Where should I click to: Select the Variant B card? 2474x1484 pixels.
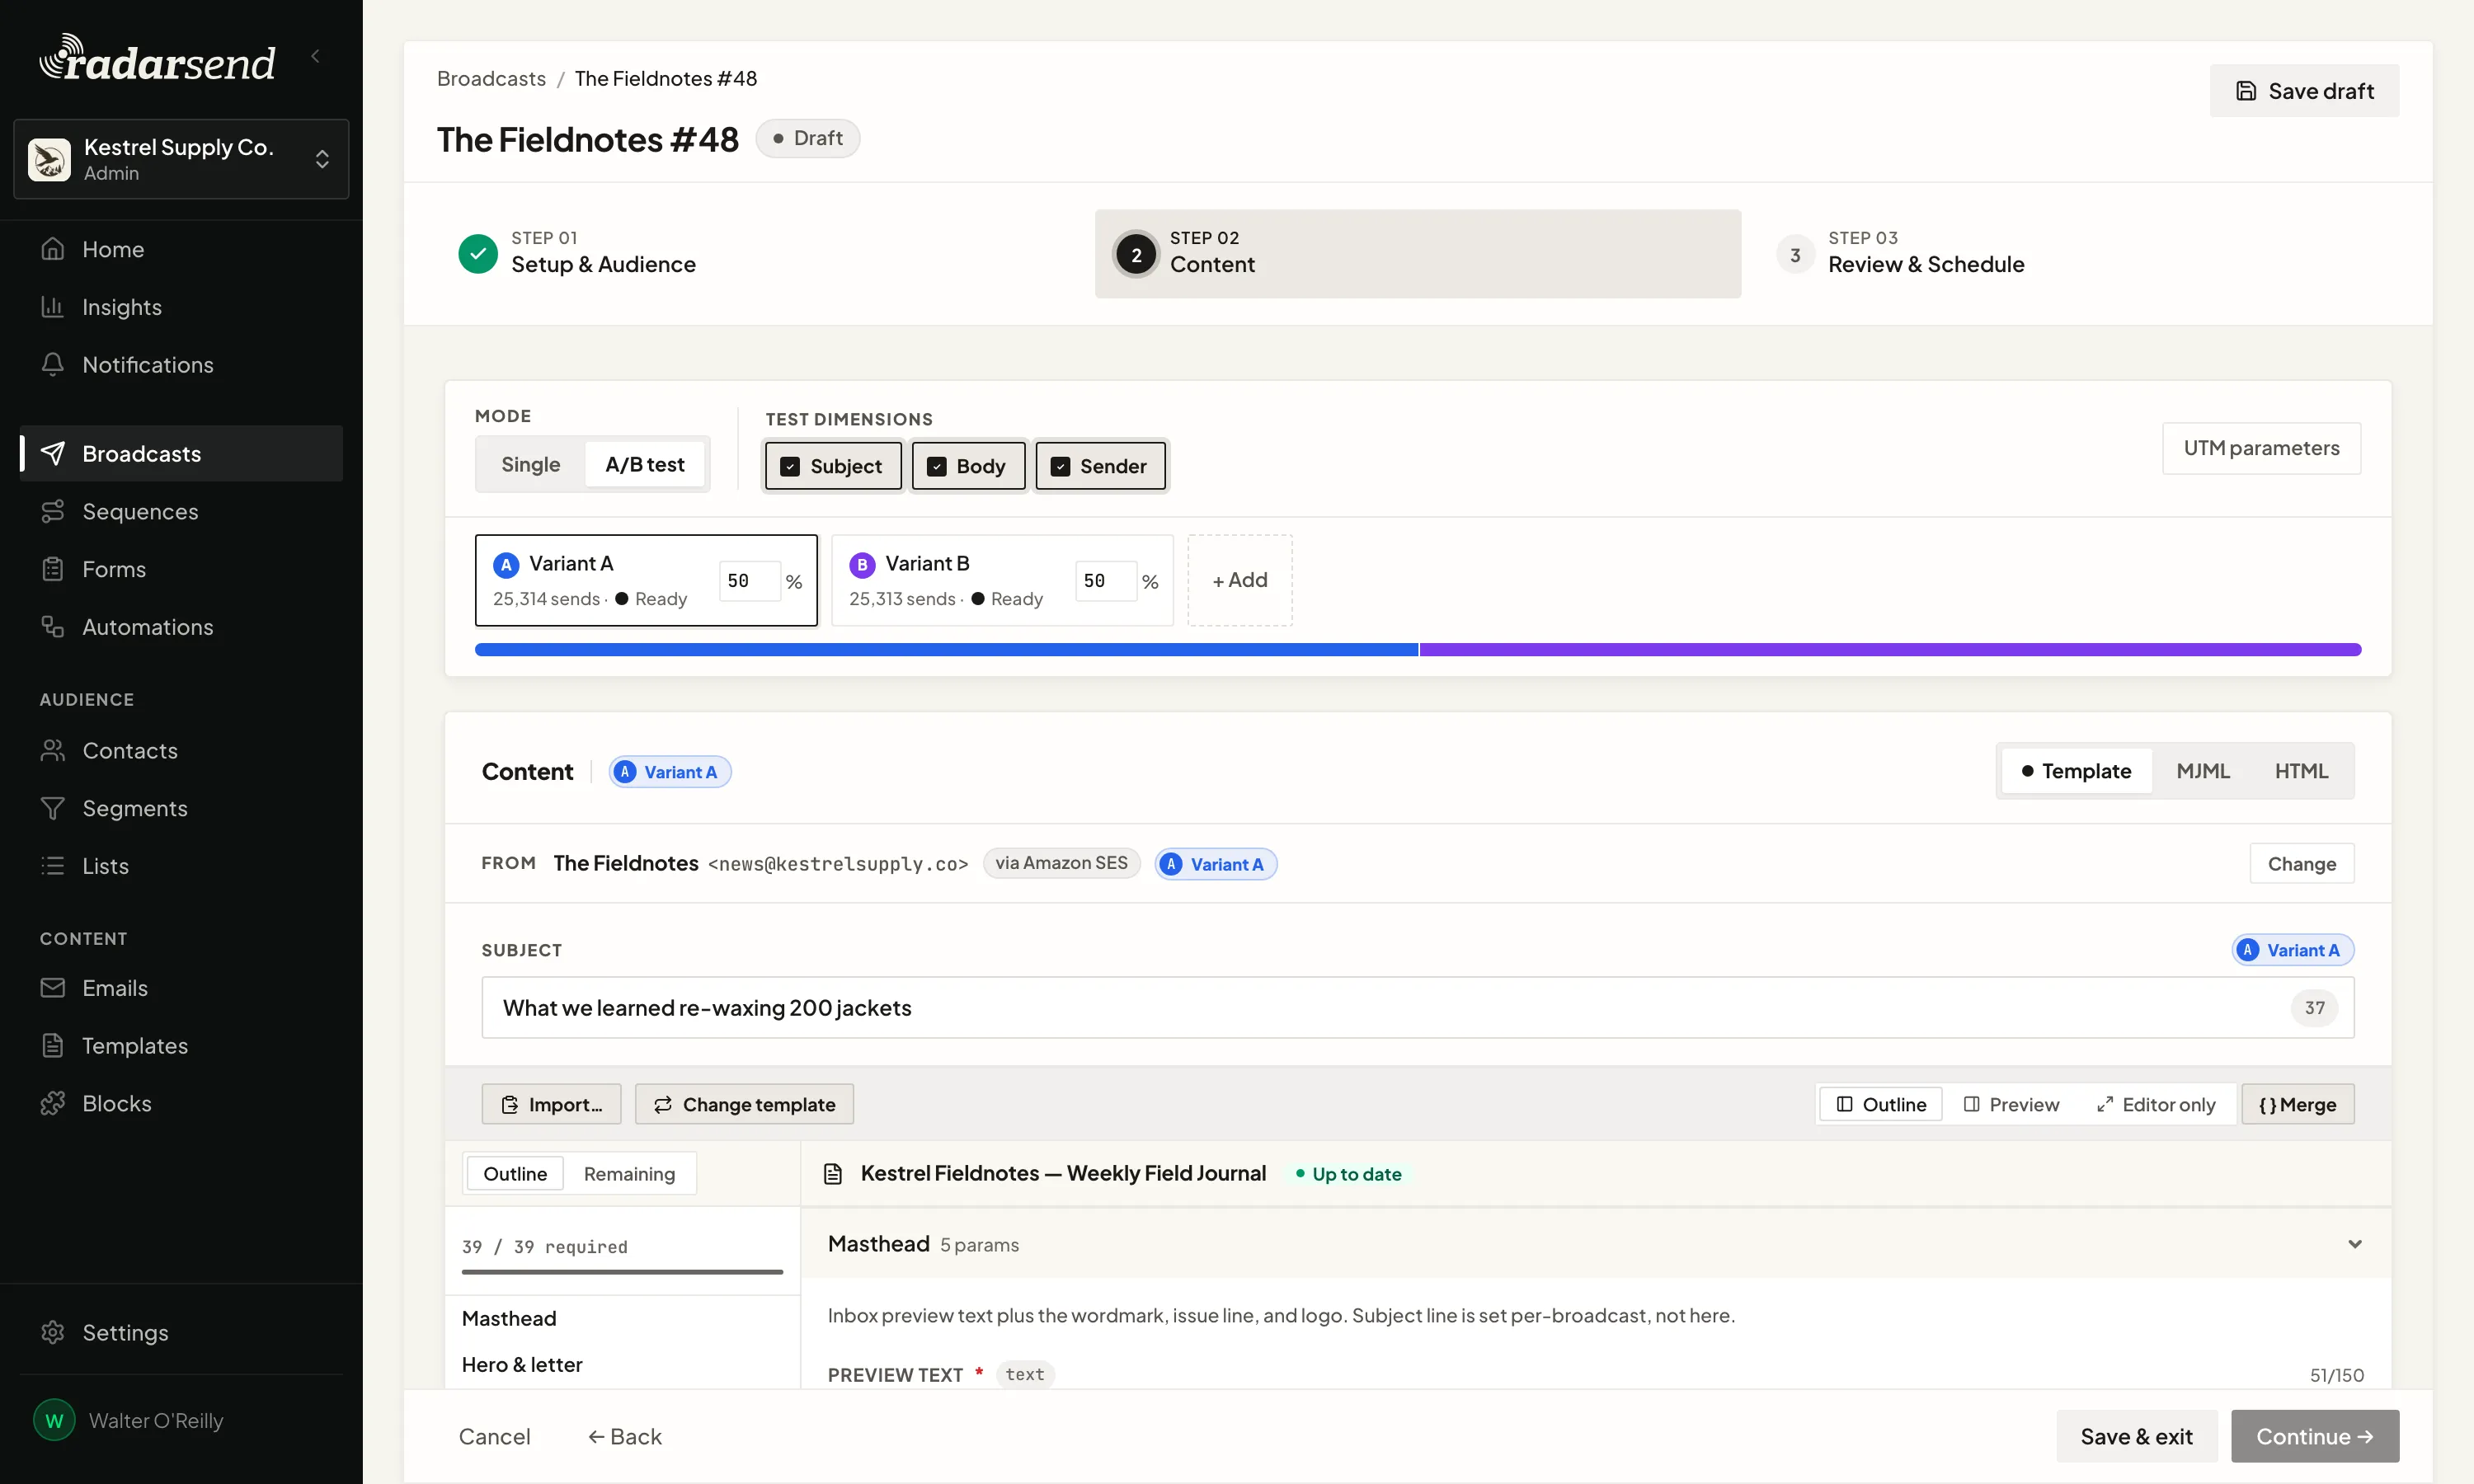coord(1002,581)
